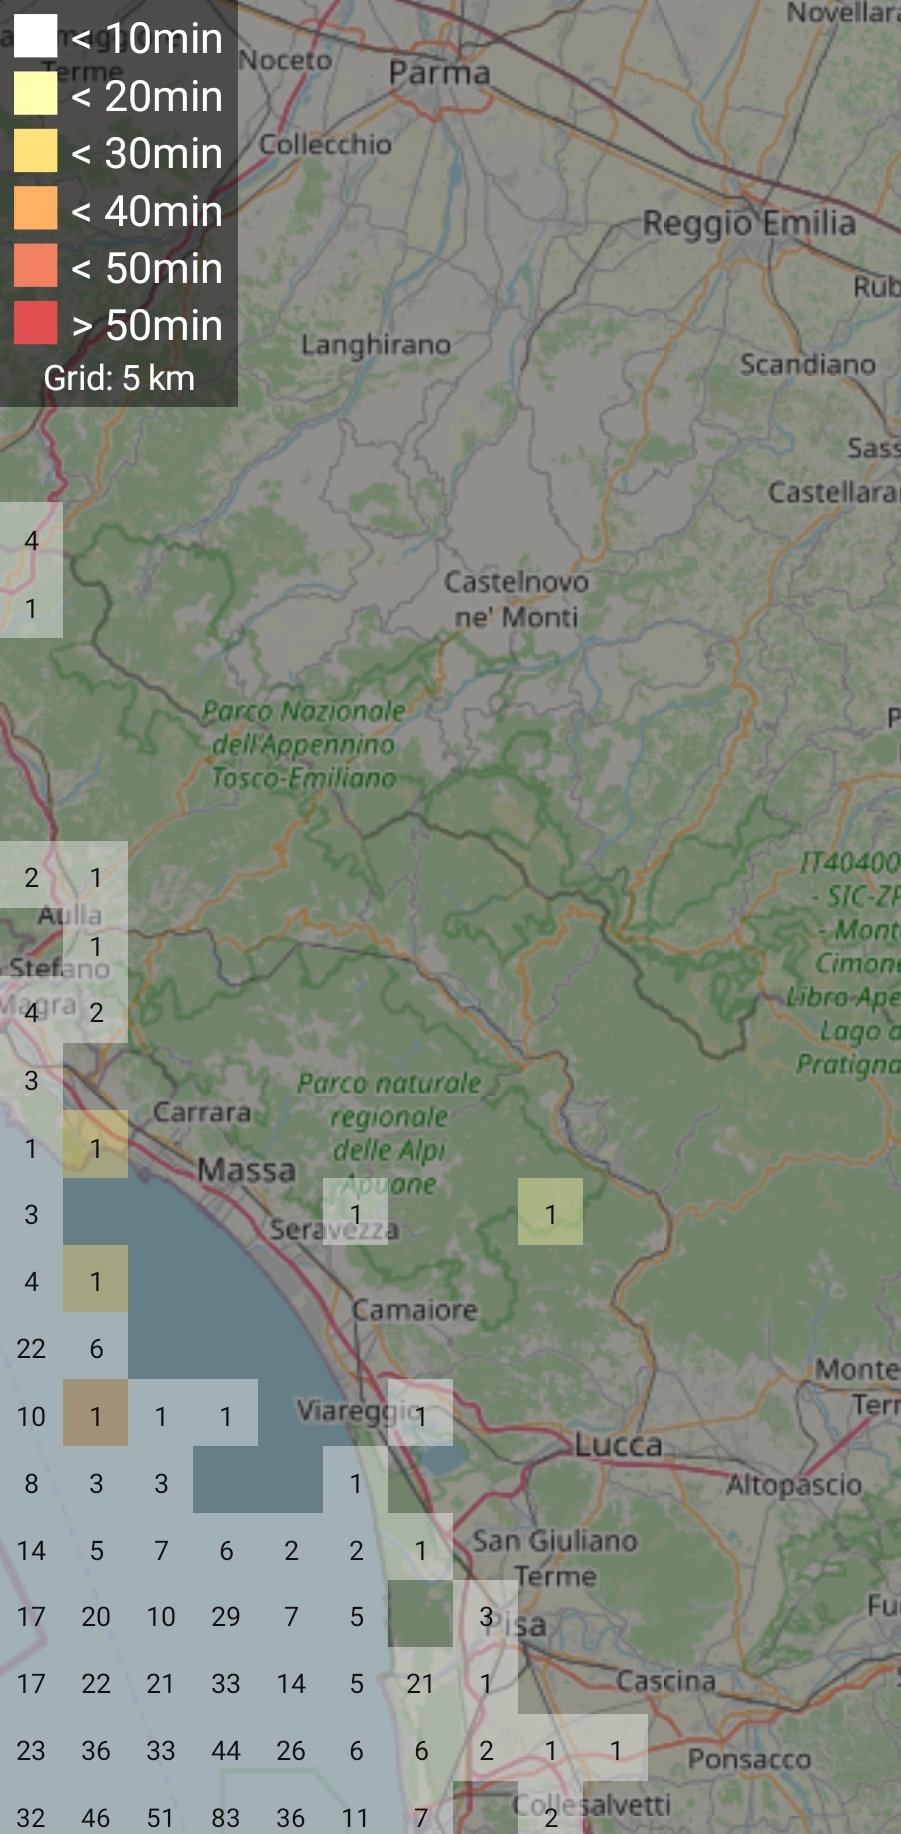Click the 'Grid: 5 km' legend label
The image size is (901, 1834).
119,378
